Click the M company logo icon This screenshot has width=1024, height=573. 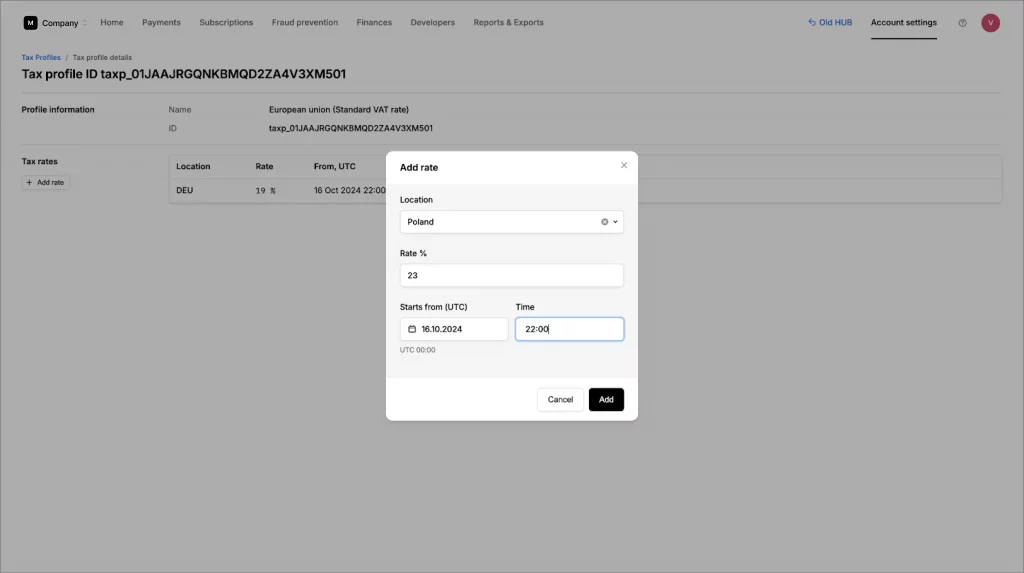30,23
